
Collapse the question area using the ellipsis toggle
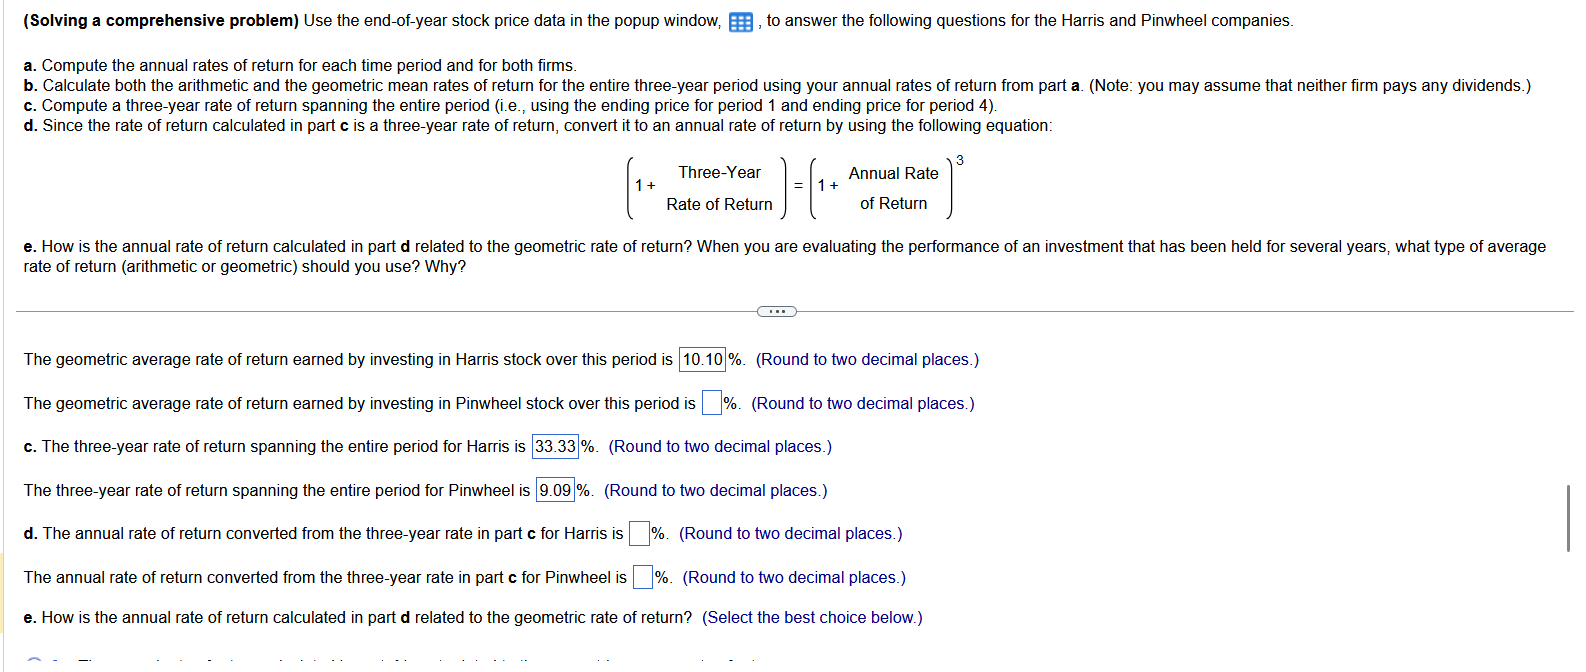click(779, 312)
